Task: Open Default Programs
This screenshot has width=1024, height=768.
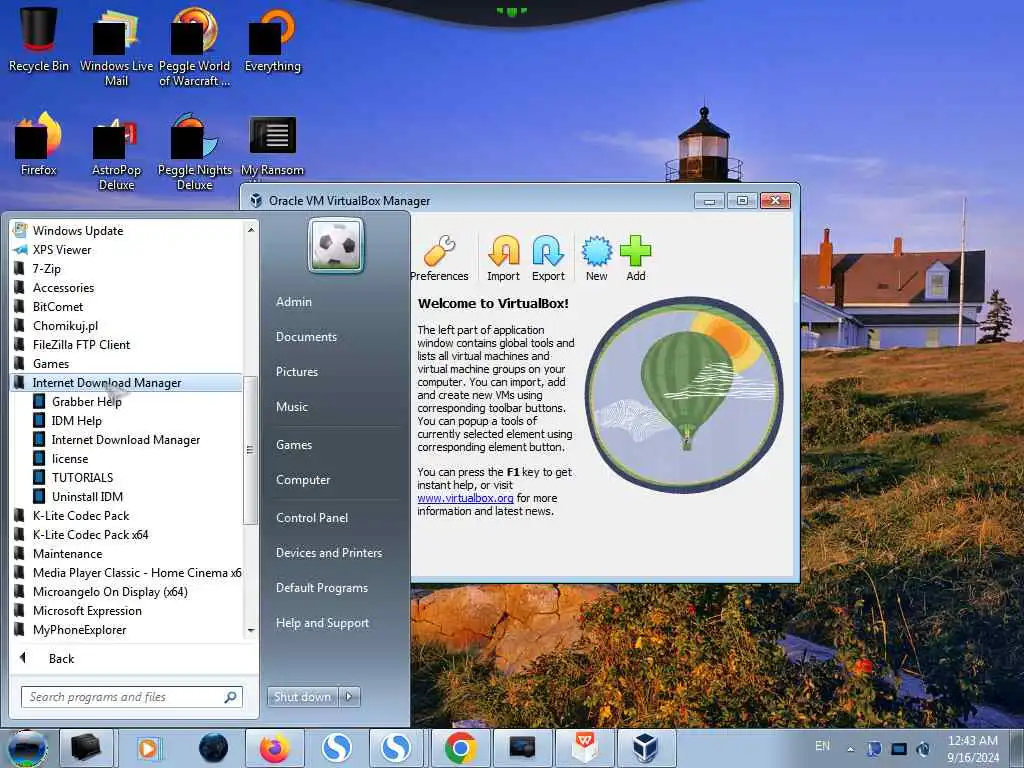Action: coord(322,588)
